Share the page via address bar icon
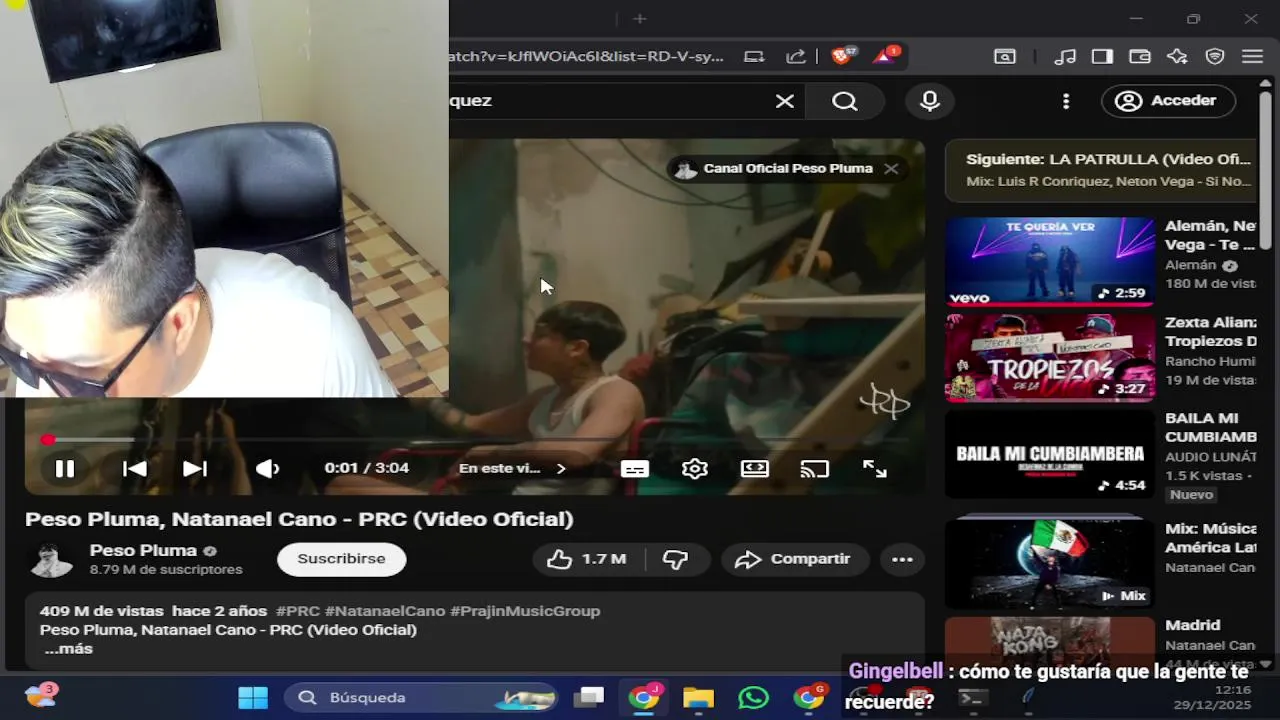The image size is (1280, 720). (796, 57)
